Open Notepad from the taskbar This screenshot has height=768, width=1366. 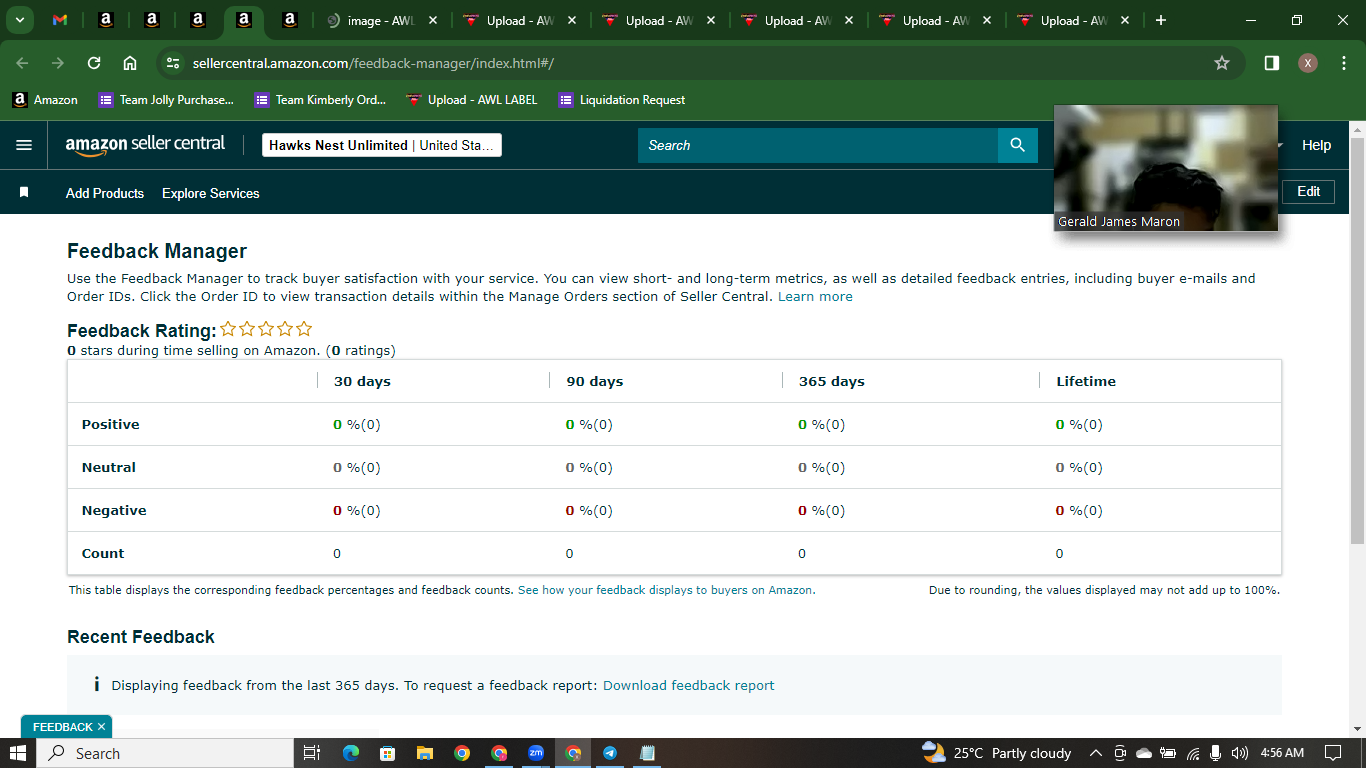click(647, 753)
